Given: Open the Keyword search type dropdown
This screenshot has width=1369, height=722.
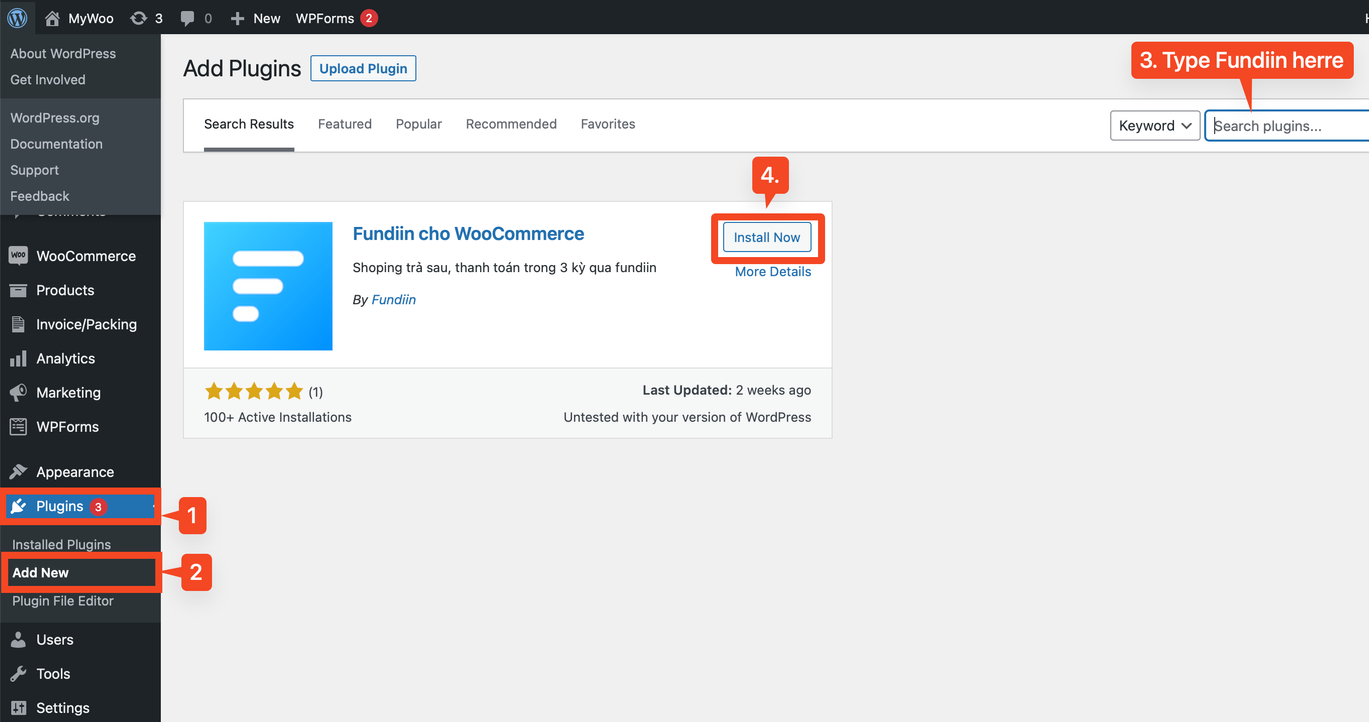Looking at the screenshot, I should [1155, 125].
